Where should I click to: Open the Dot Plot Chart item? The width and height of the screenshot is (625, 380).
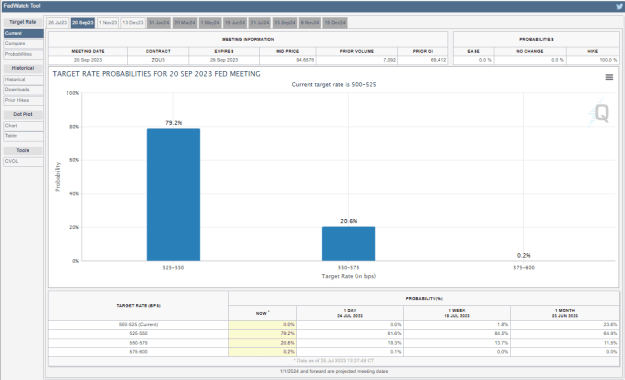[24, 126]
